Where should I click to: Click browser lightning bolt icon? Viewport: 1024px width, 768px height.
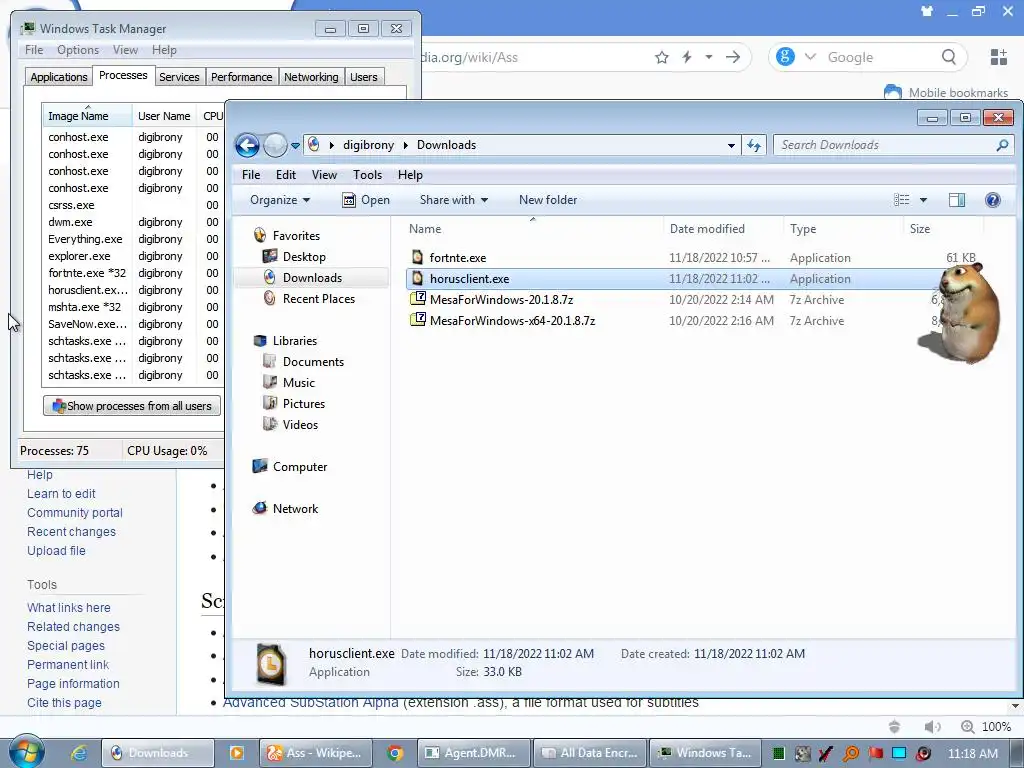[687, 57]
